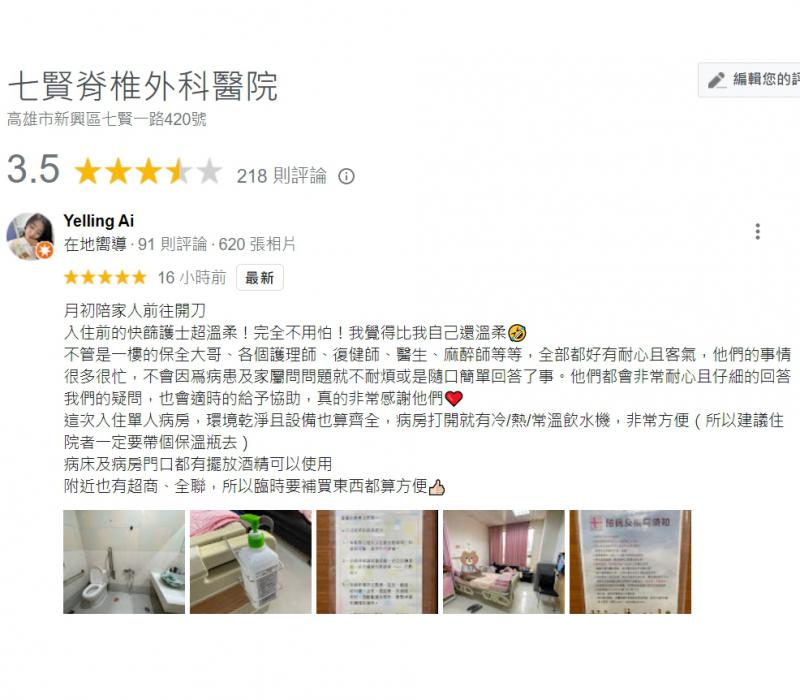Open the hand sanitizer bottle photo
Viewport: 800px width, 700px height.
pyautogui.click(x=251, y=562)
